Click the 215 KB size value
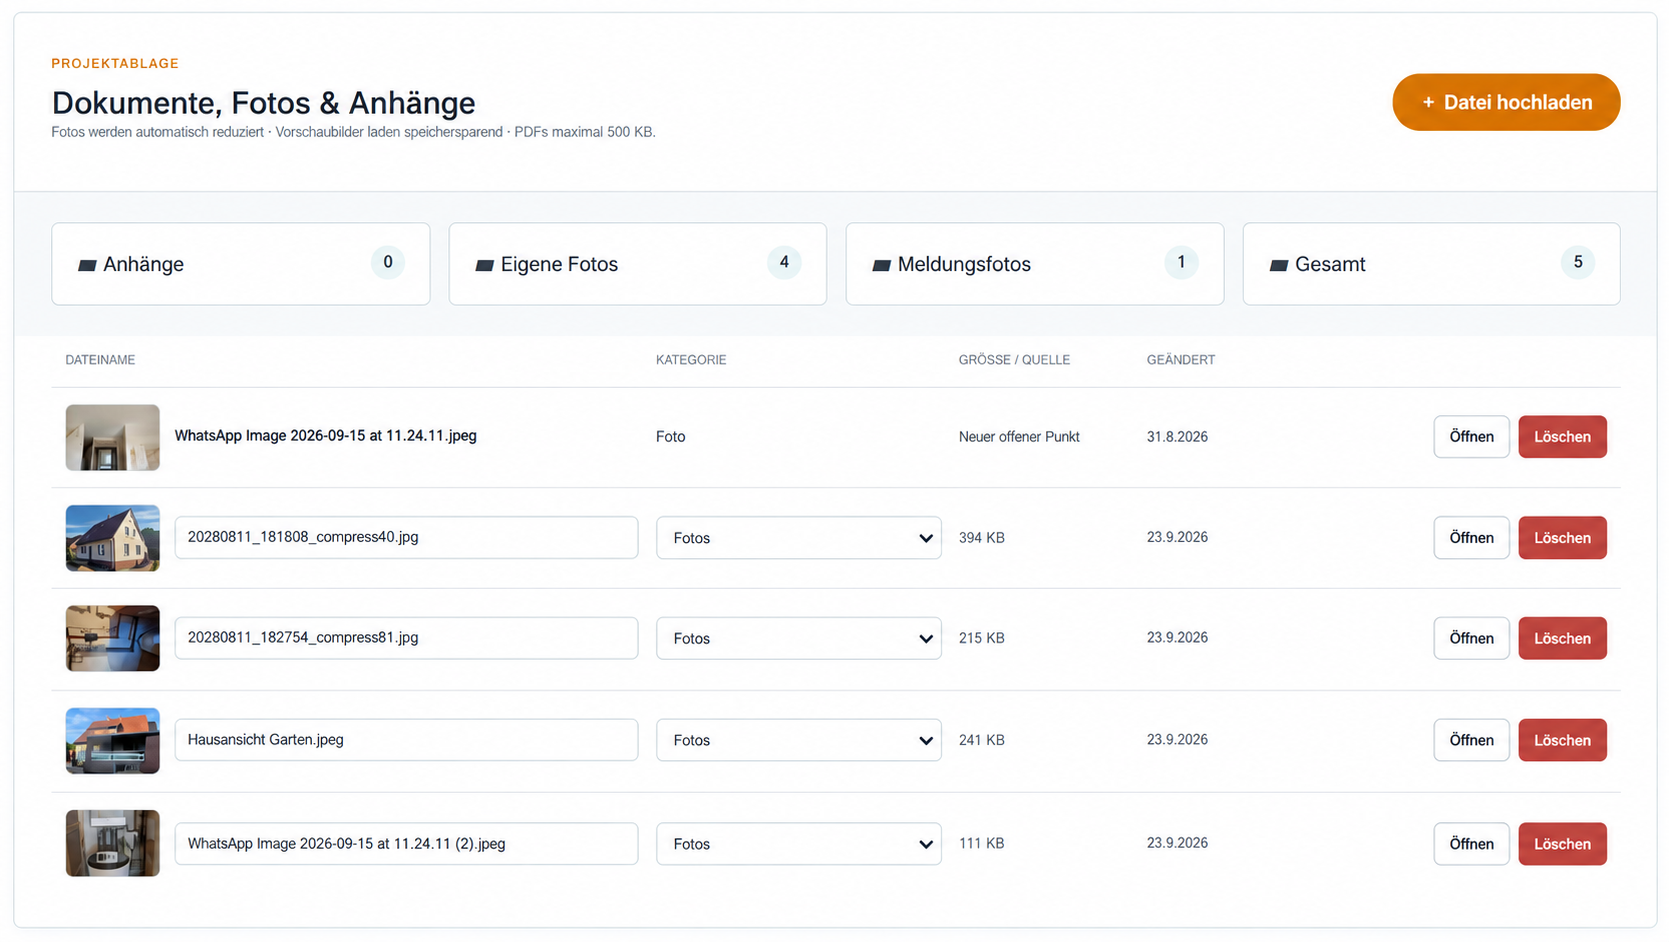 tap(981, 638)
